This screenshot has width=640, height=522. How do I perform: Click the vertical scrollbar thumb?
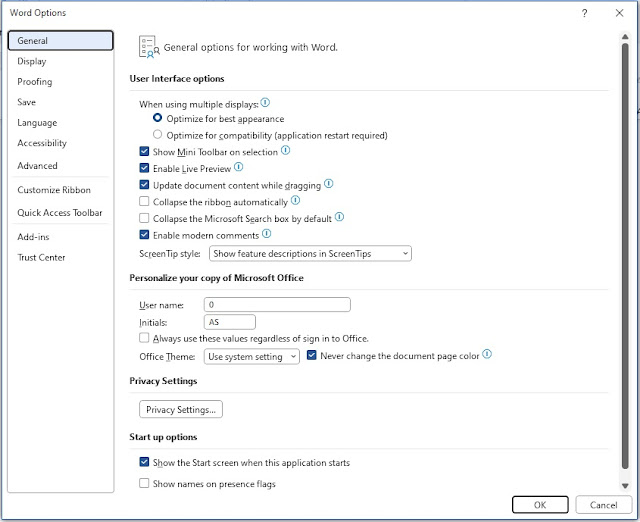click(x=625, y=255)
